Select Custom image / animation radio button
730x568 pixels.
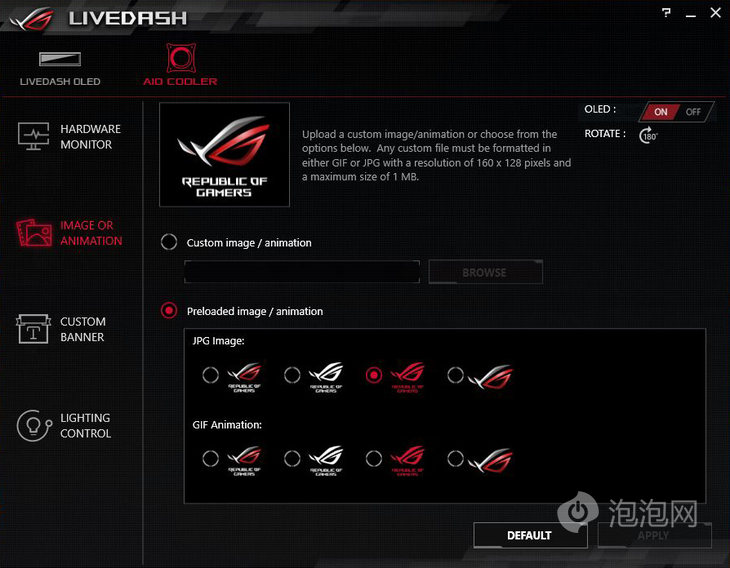coord(169,242)
